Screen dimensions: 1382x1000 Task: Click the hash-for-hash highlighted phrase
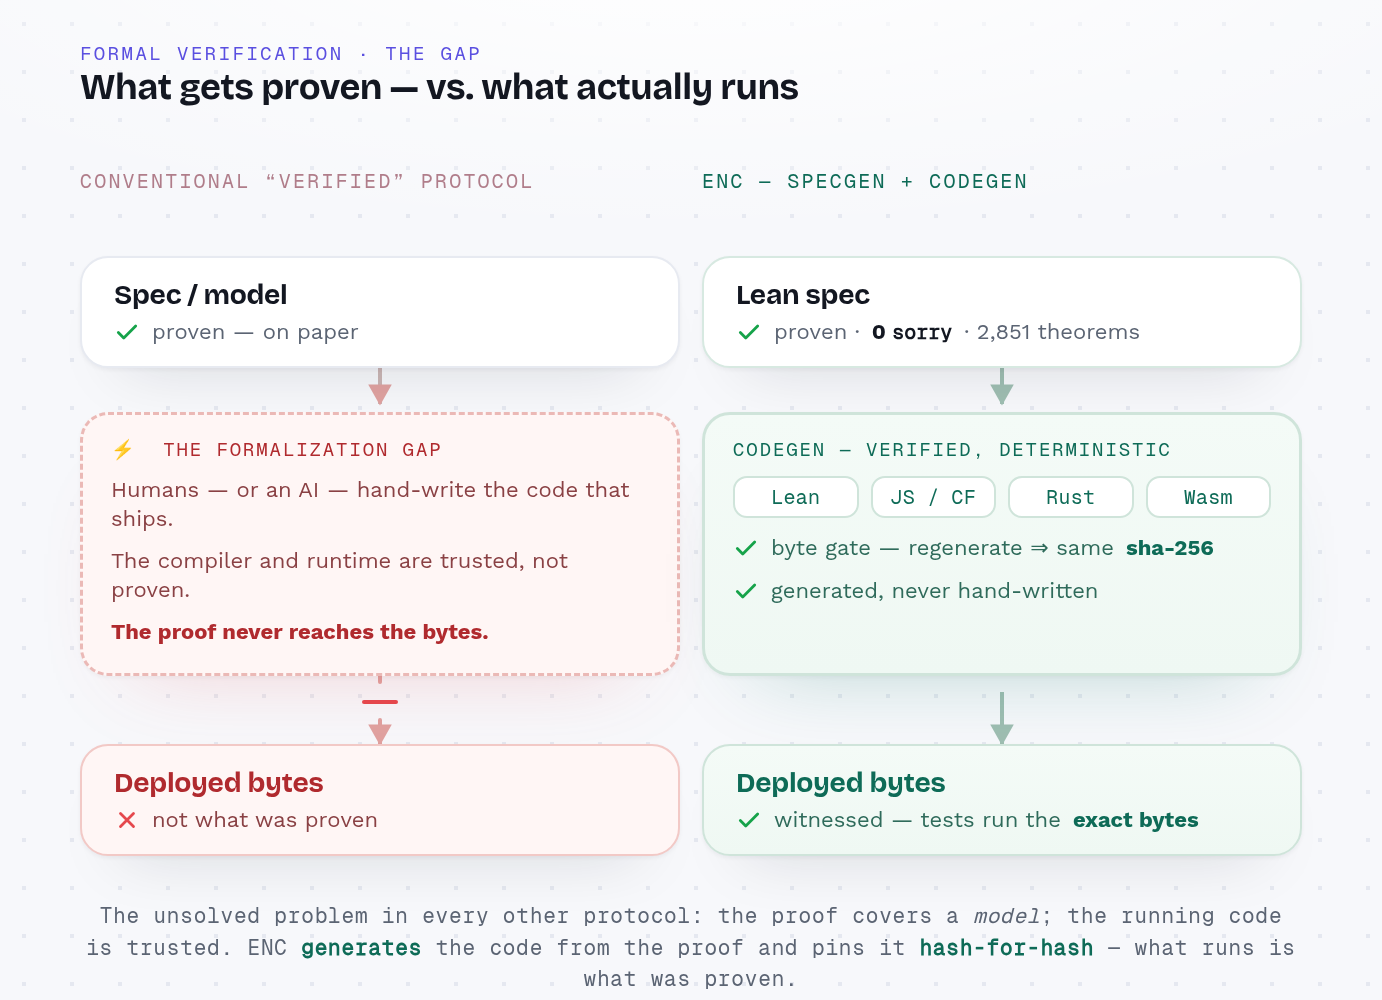(1006, 948)
